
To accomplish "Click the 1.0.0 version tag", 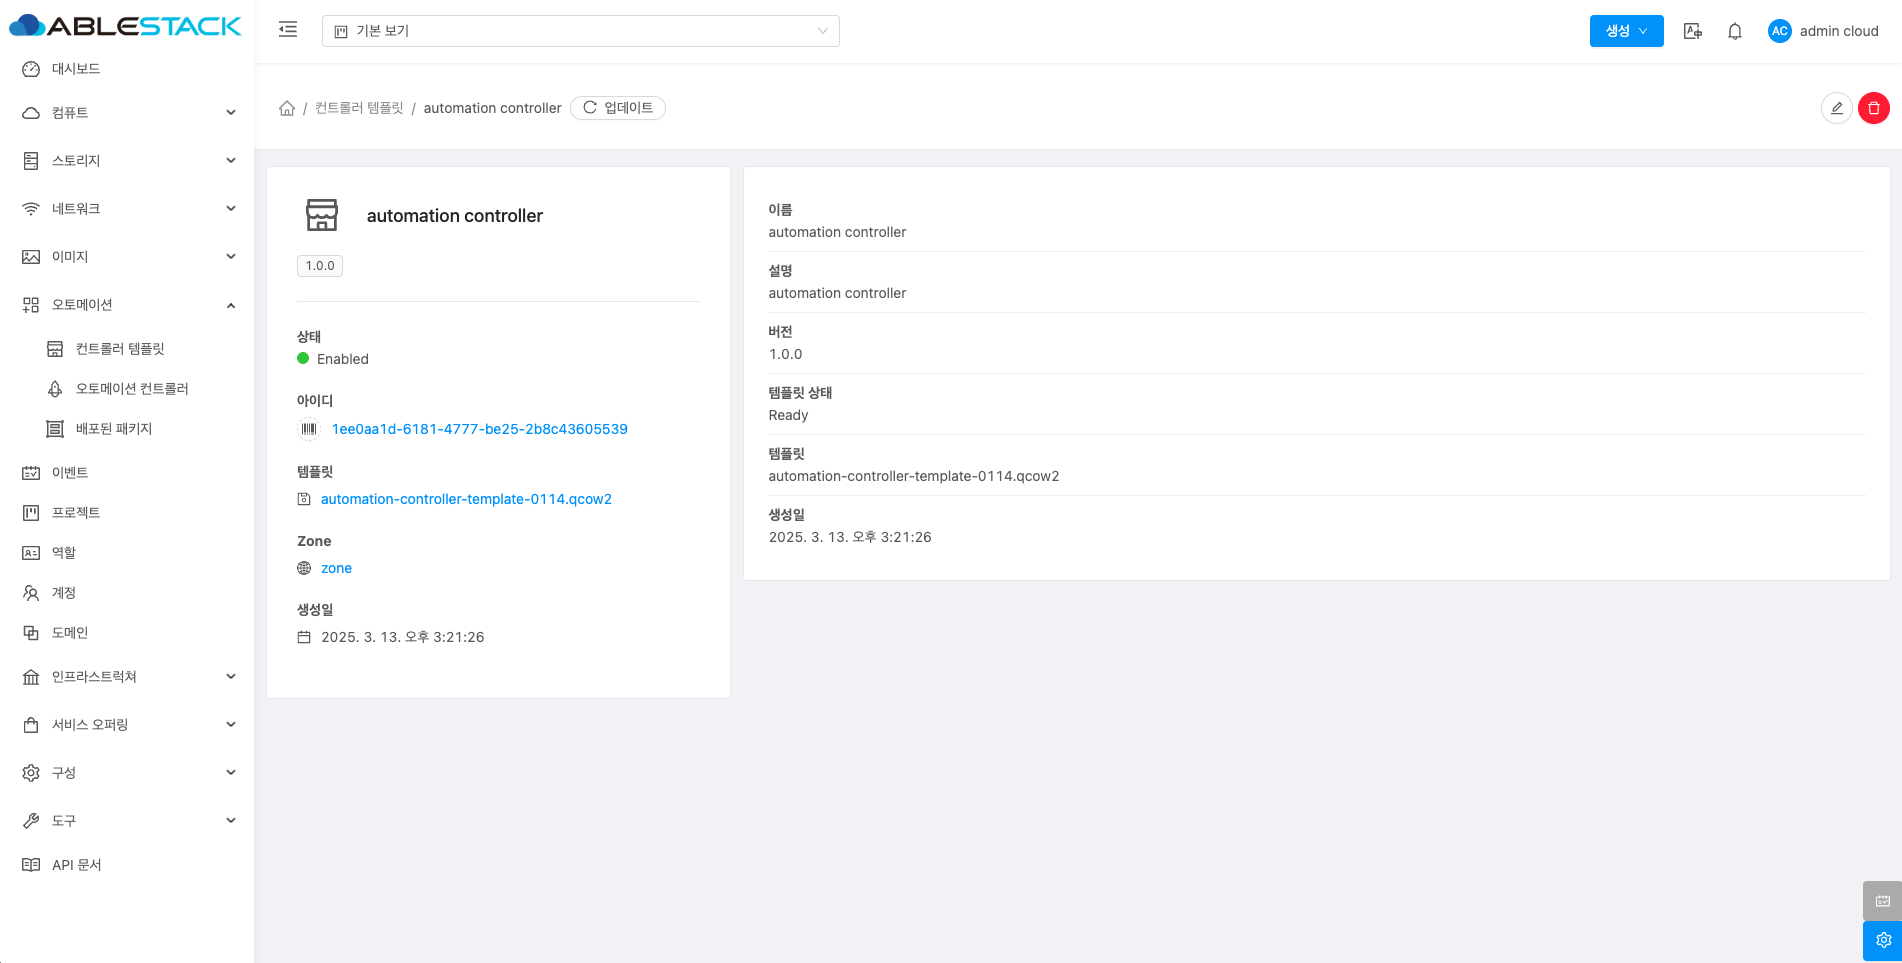I will tap(320, 266).
